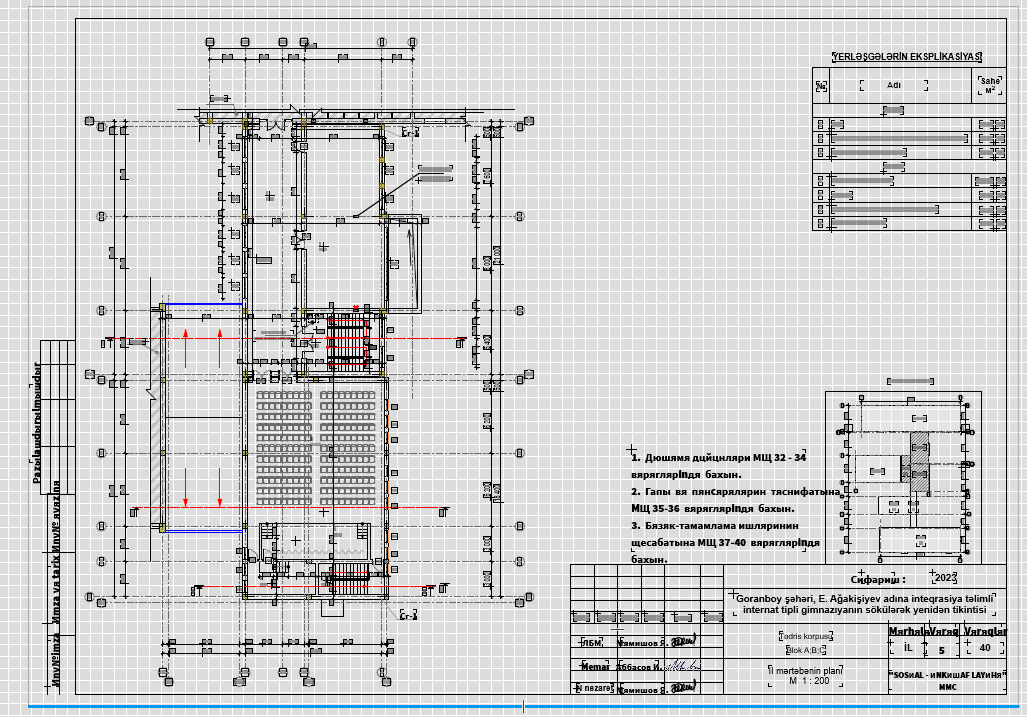Click the 'Сифариш :' label
This screenshot has height=717, width=1027.
[x=877, y=578]
